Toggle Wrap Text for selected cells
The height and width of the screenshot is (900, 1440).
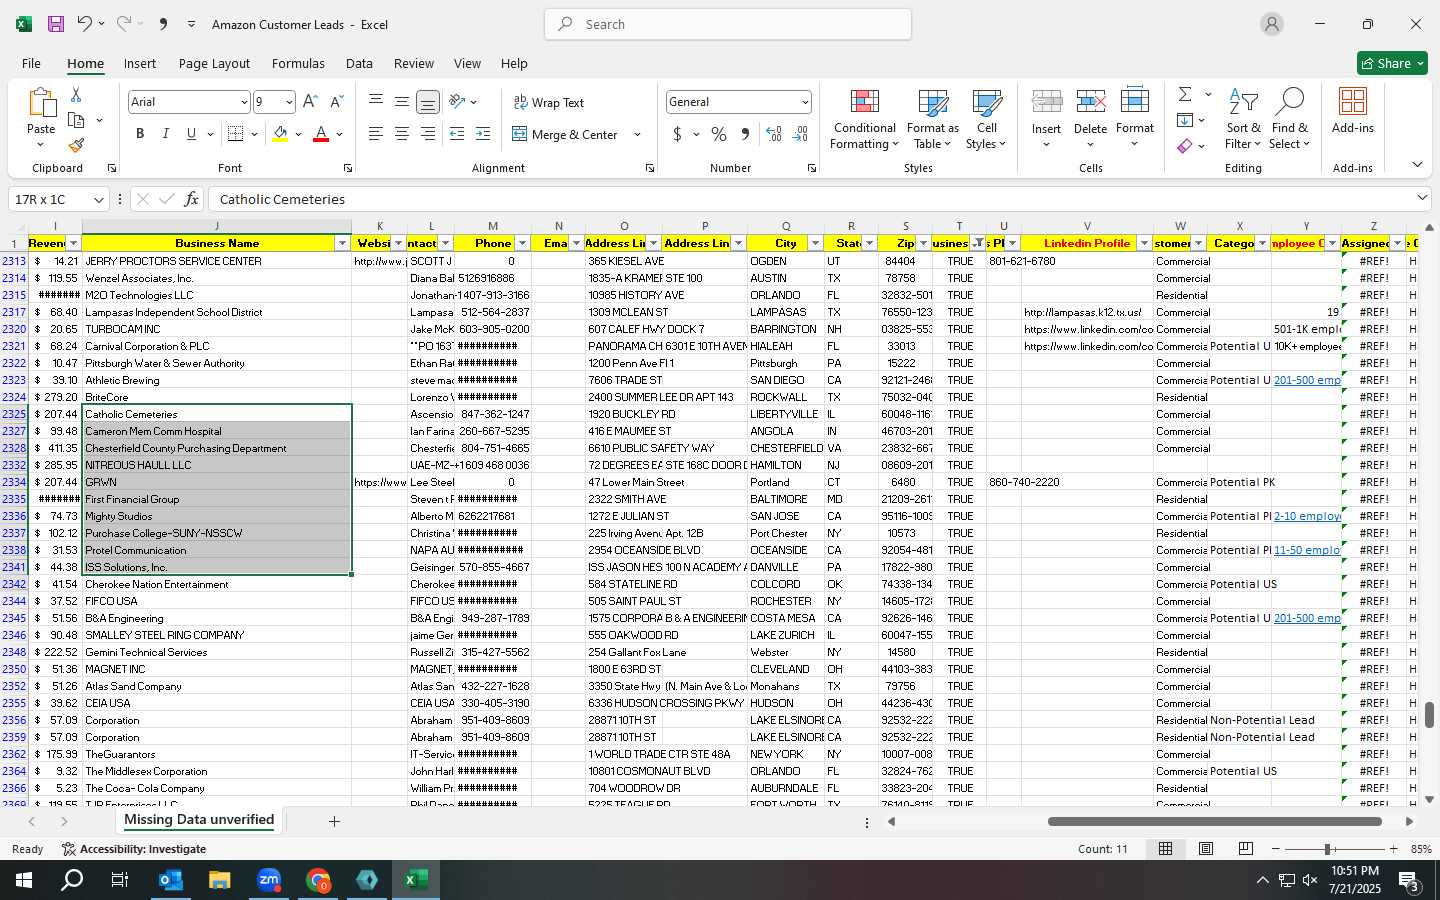[549, 103]
